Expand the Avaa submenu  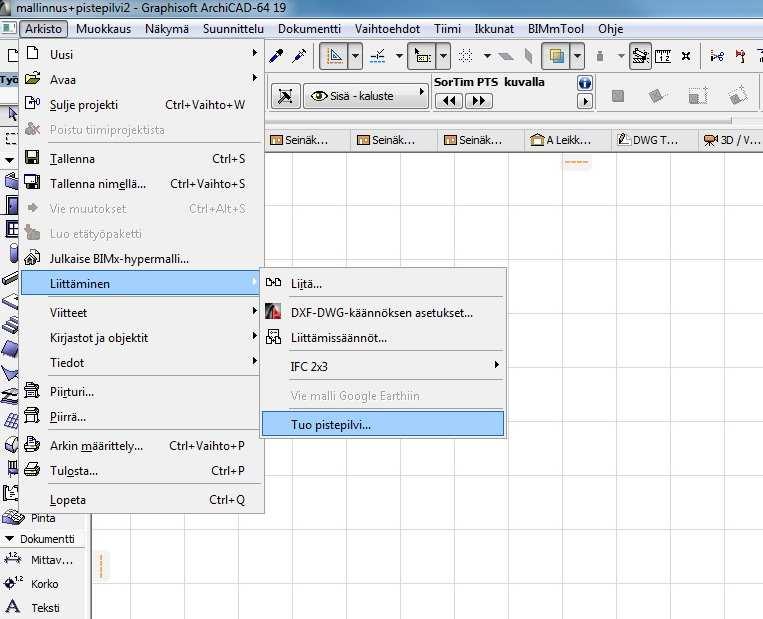pyautogui.click(x=141, y=79)
